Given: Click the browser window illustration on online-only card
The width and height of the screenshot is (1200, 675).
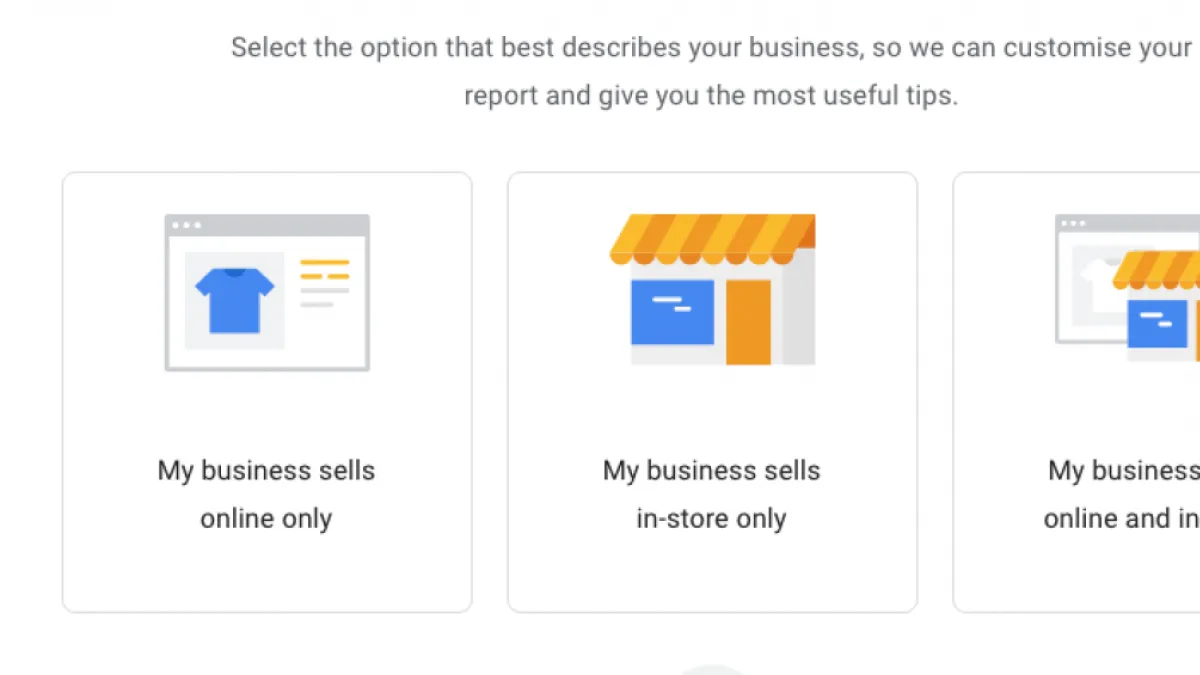Looking at the screenshot, I should (267, 293).
